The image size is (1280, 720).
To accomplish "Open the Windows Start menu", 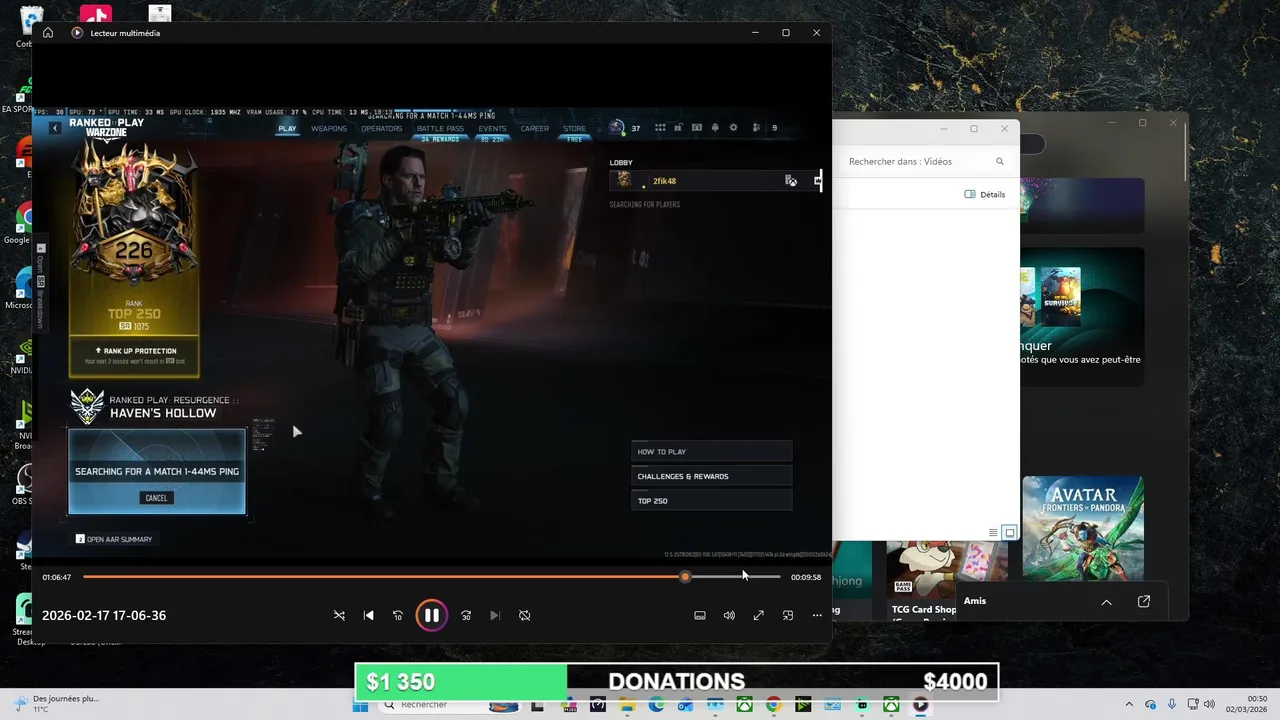I will pyautogui.click(x=361, y=705).
